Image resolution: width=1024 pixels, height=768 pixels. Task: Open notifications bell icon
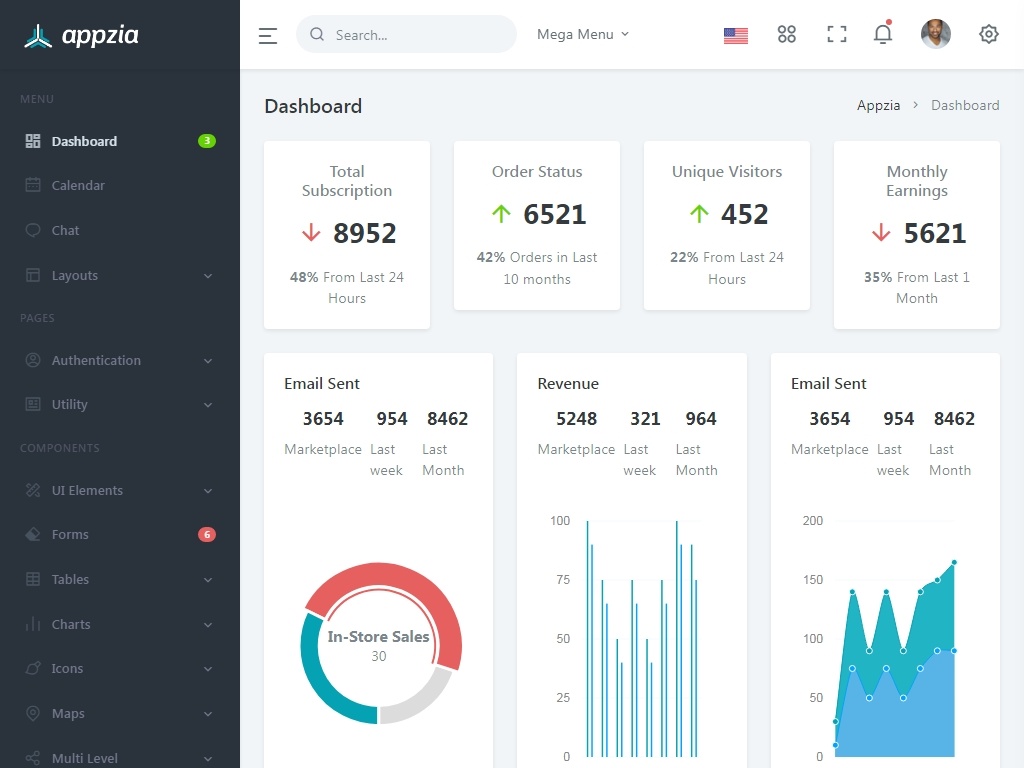[x=883, y=33]
